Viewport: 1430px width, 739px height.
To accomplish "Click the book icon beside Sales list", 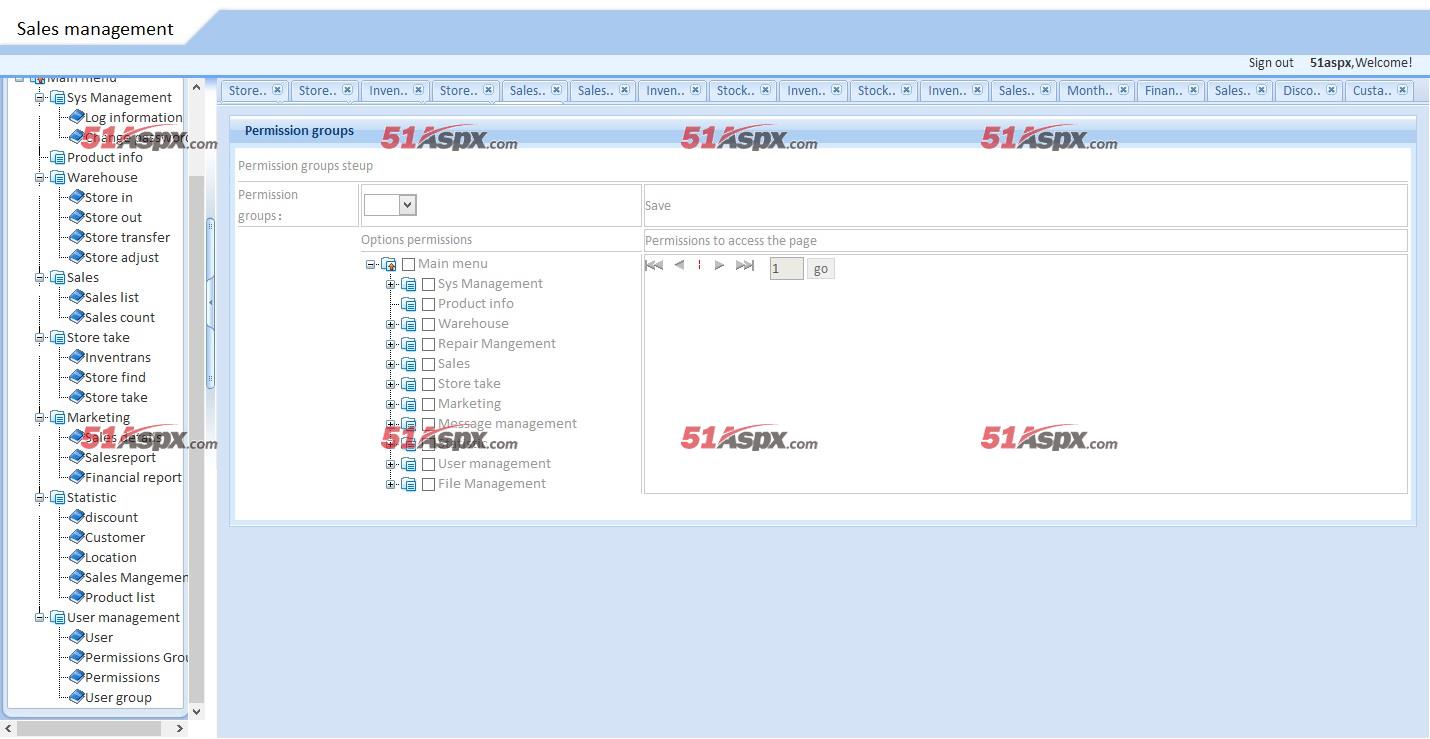I will pos(76,297).
